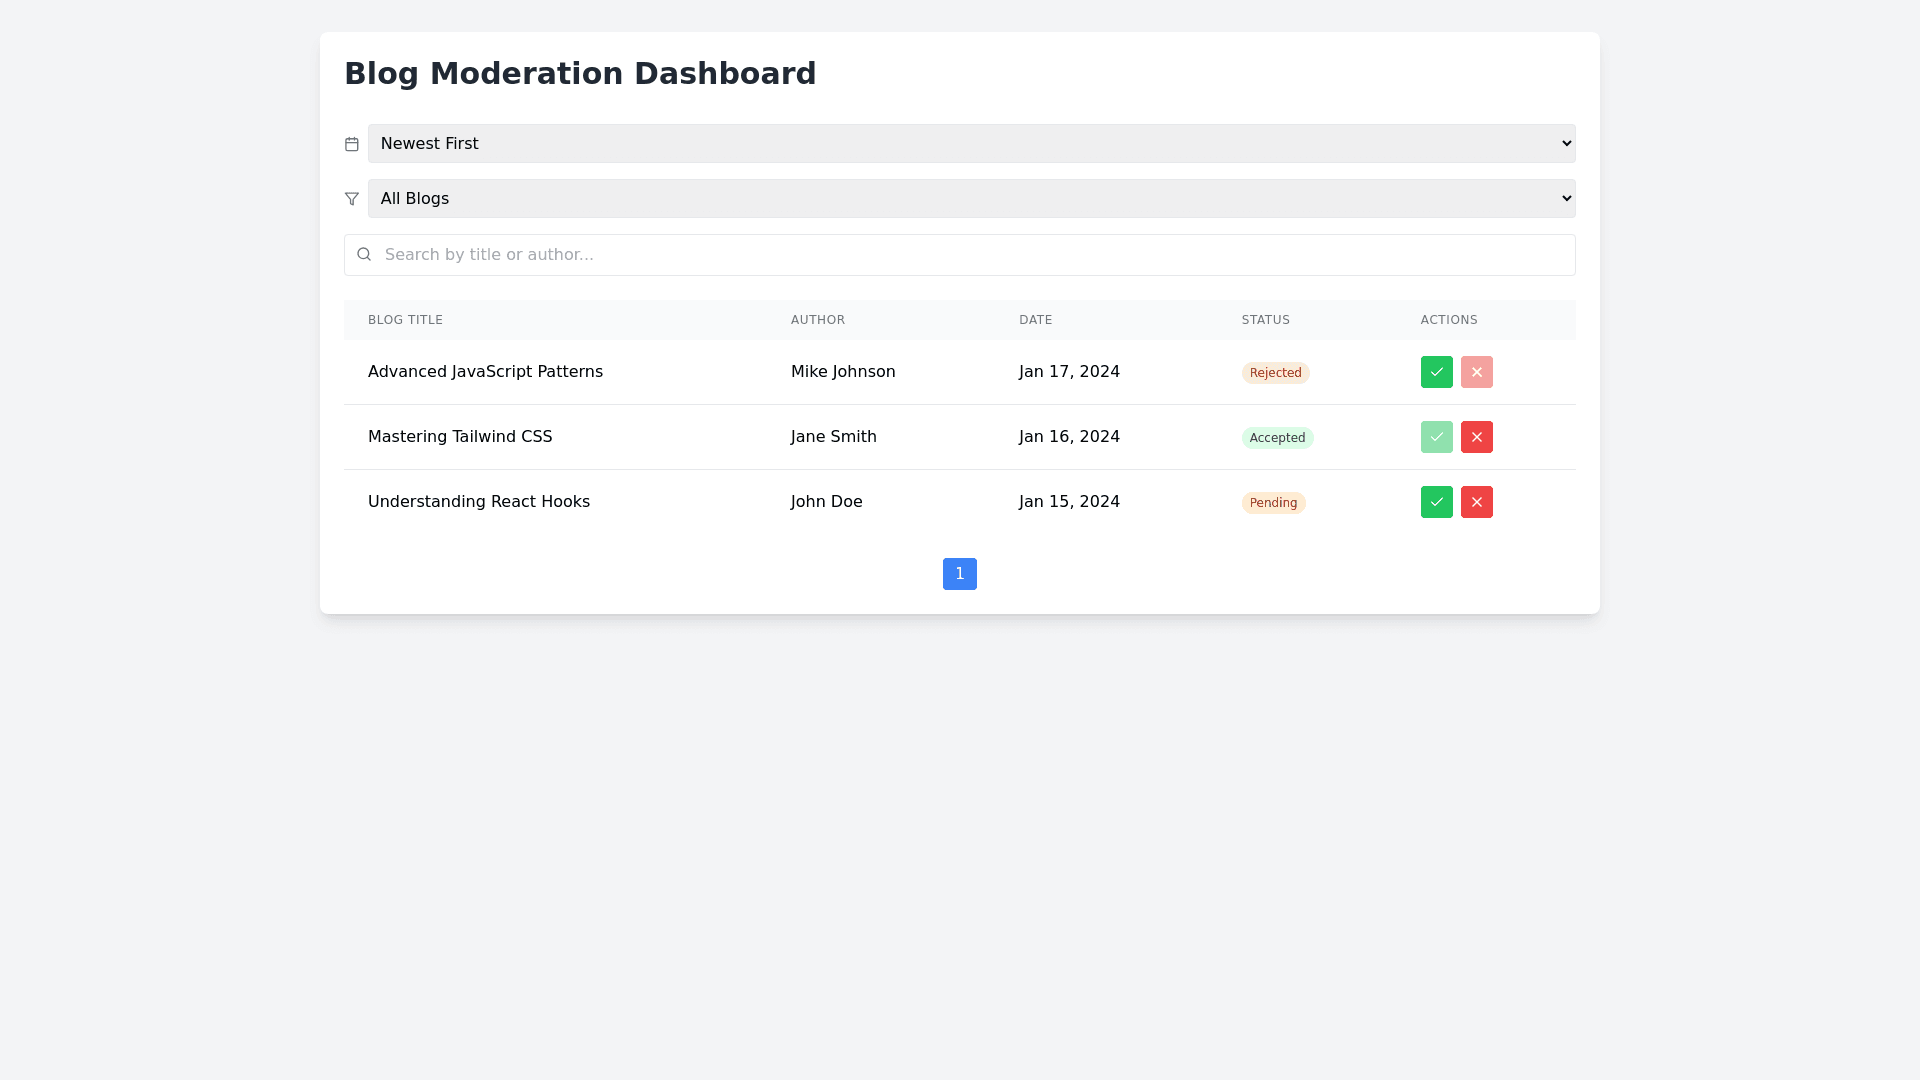Go to page 1
1920x1080 pixels.
coord(959,574)
